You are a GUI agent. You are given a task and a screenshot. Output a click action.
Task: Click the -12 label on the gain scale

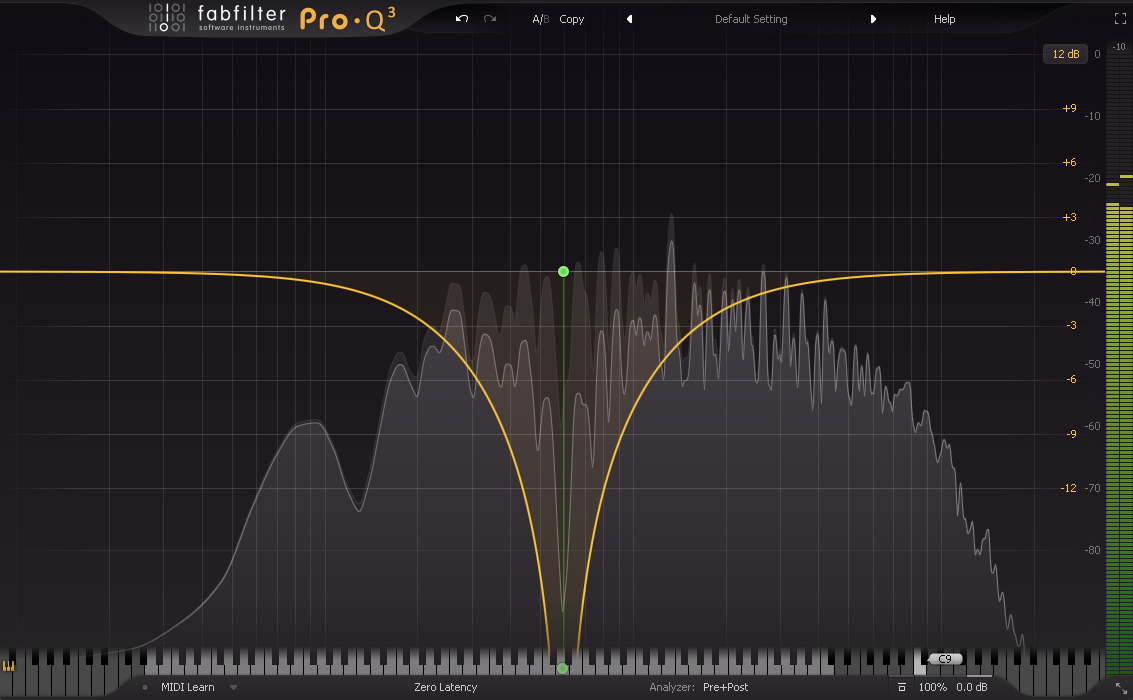click(1068, 488)
